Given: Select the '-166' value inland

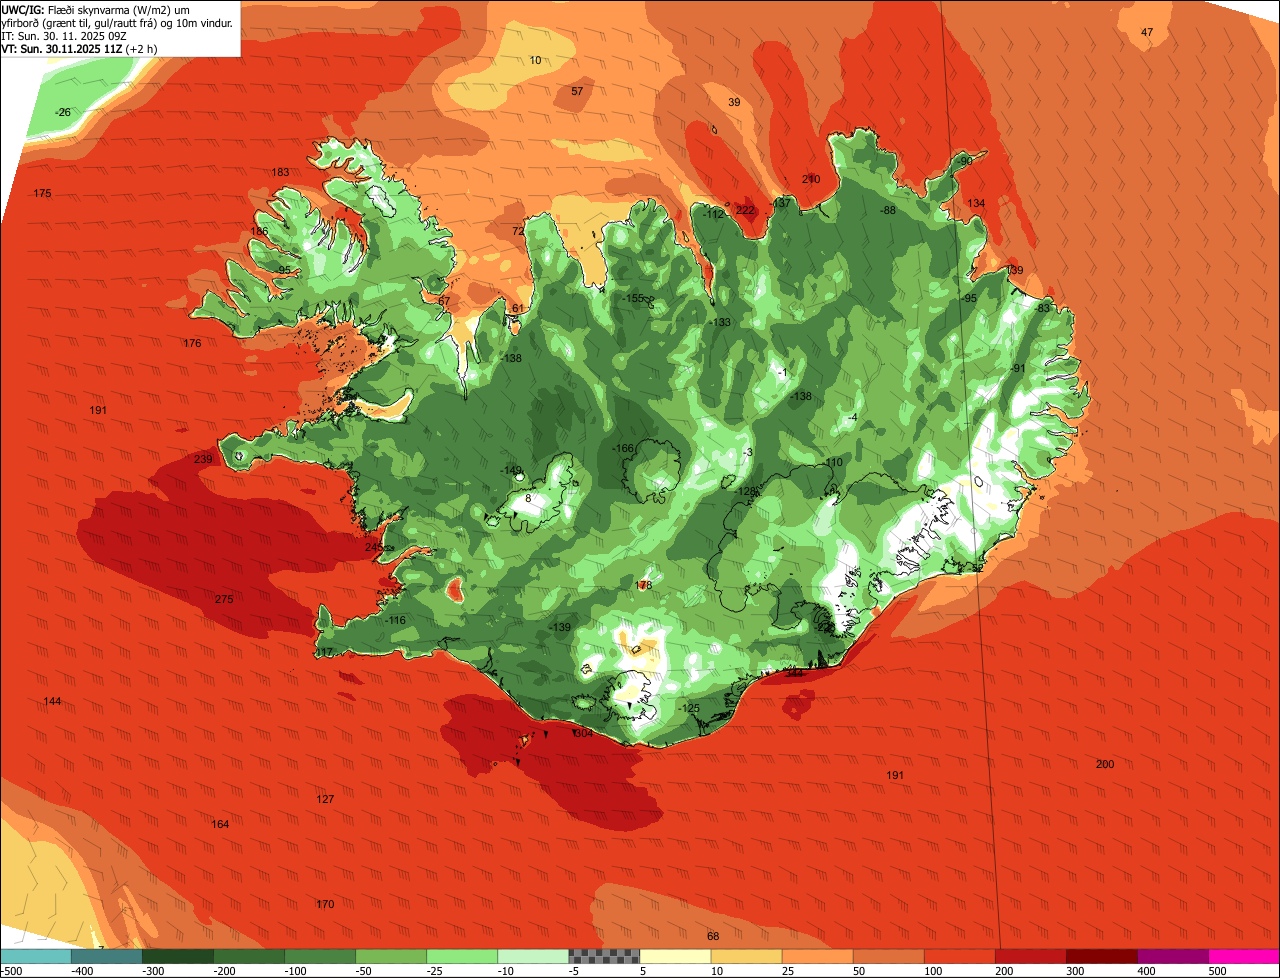Looking at the screenshot, I should tap(624, 449).
